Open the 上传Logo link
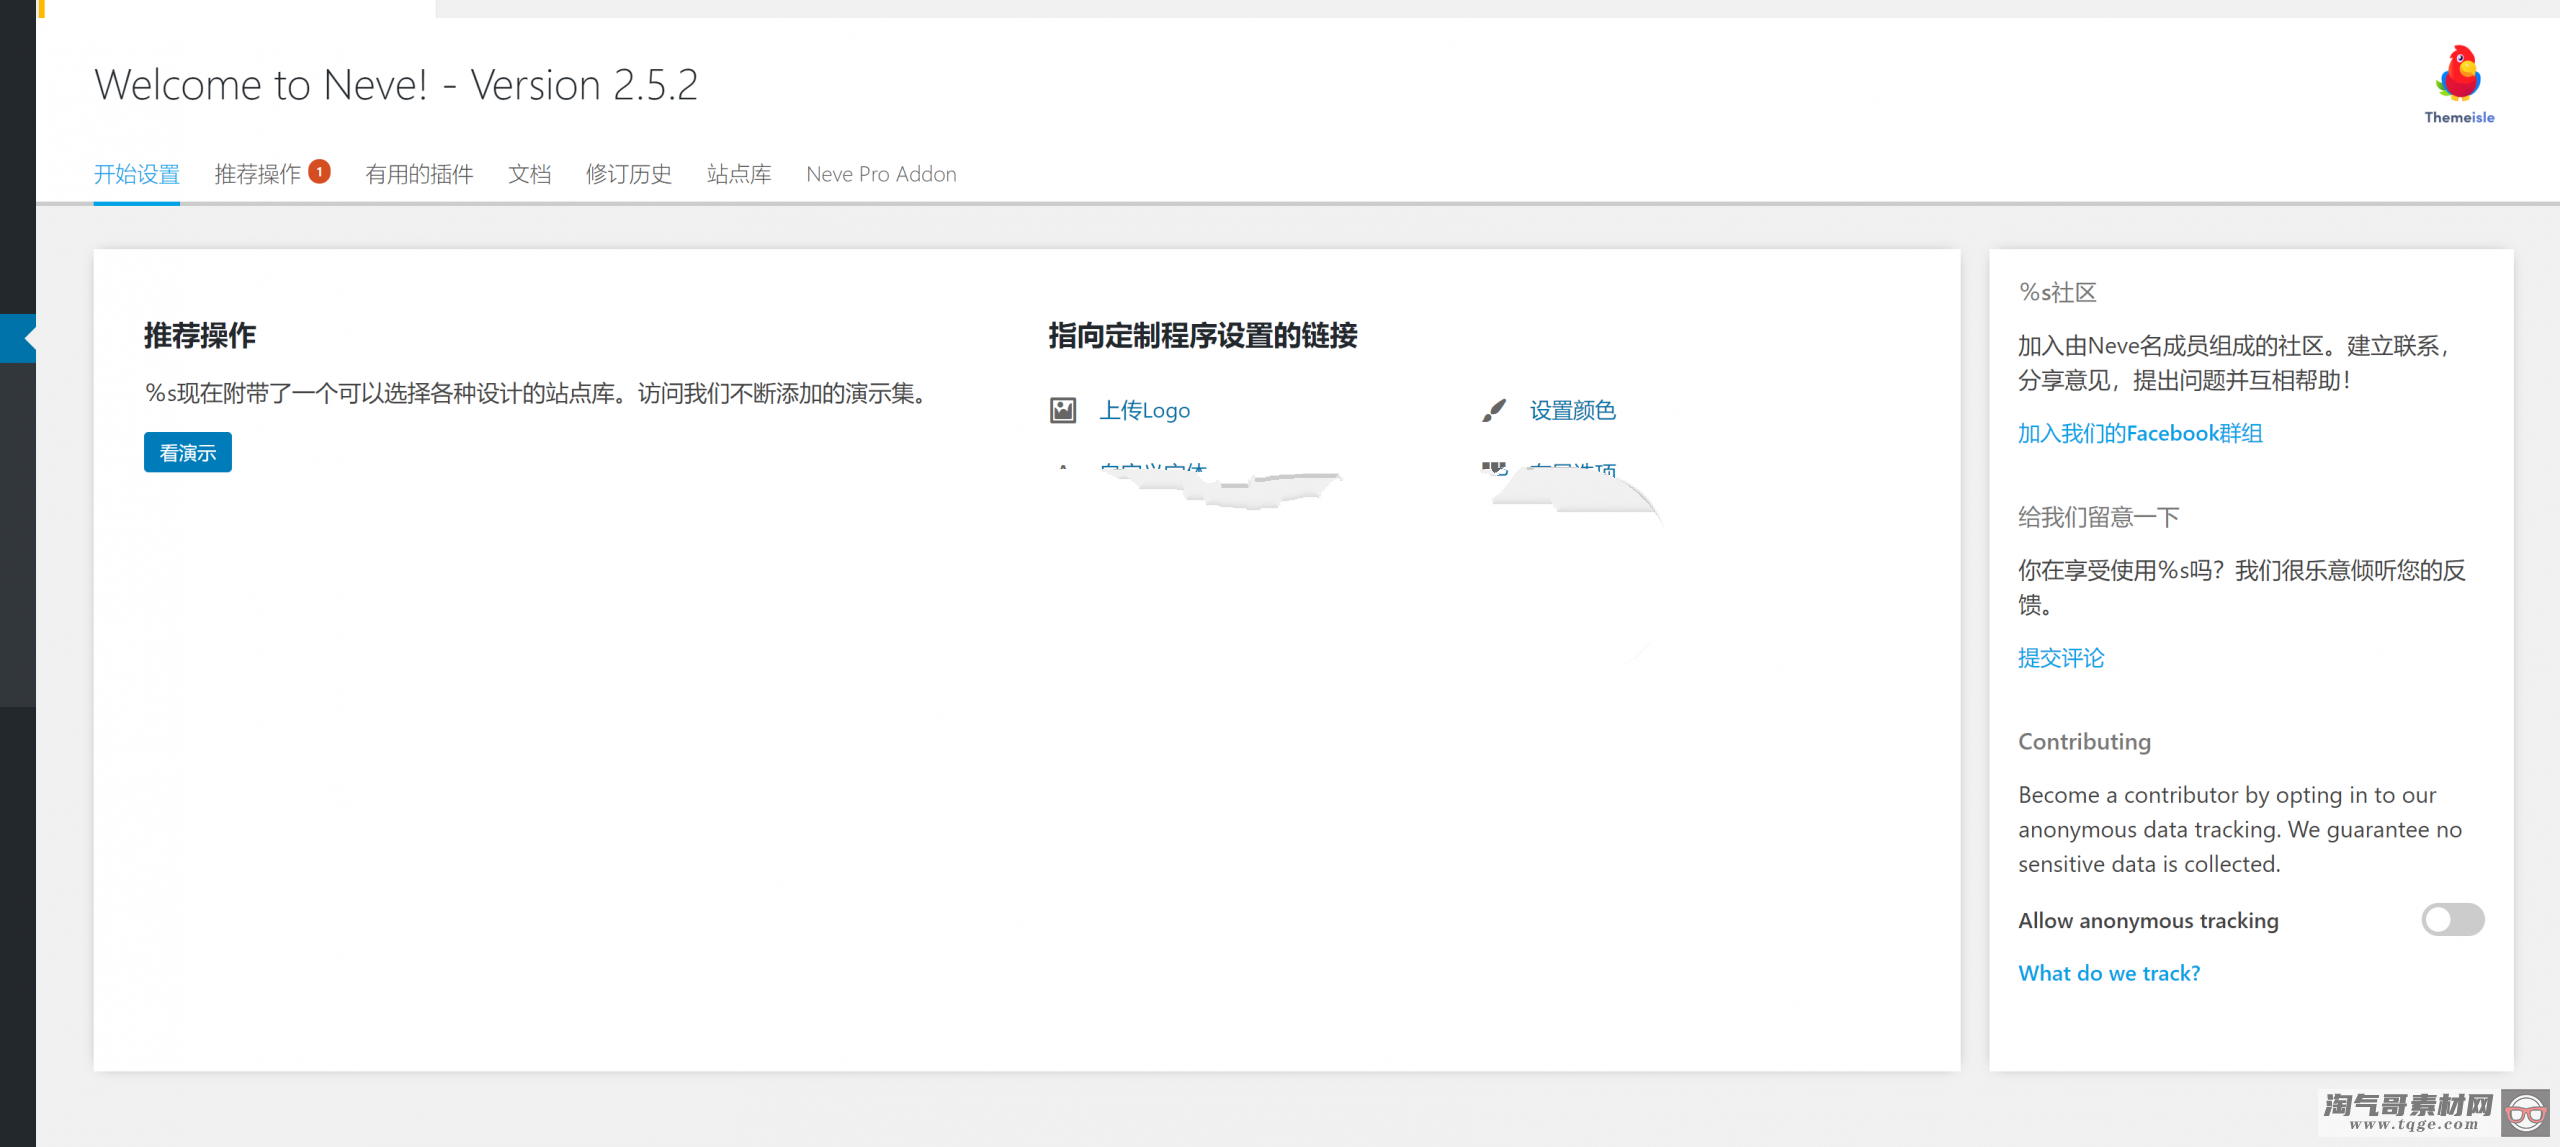Viewport: 2560px width, 1147px height. pos(1145,410)
